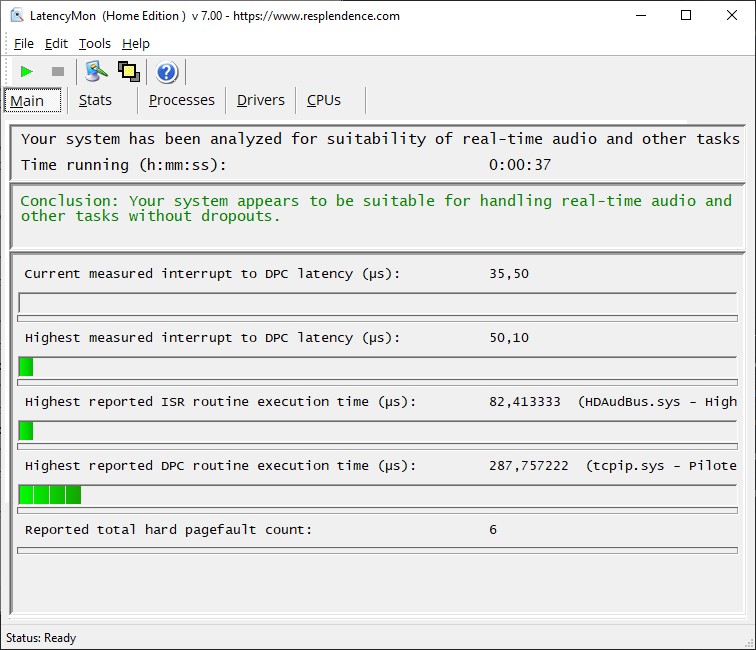Click the highest ISR routine execution bar
Image resolution: width=756 pixels, height=650 pixels.
pos(378,431)
